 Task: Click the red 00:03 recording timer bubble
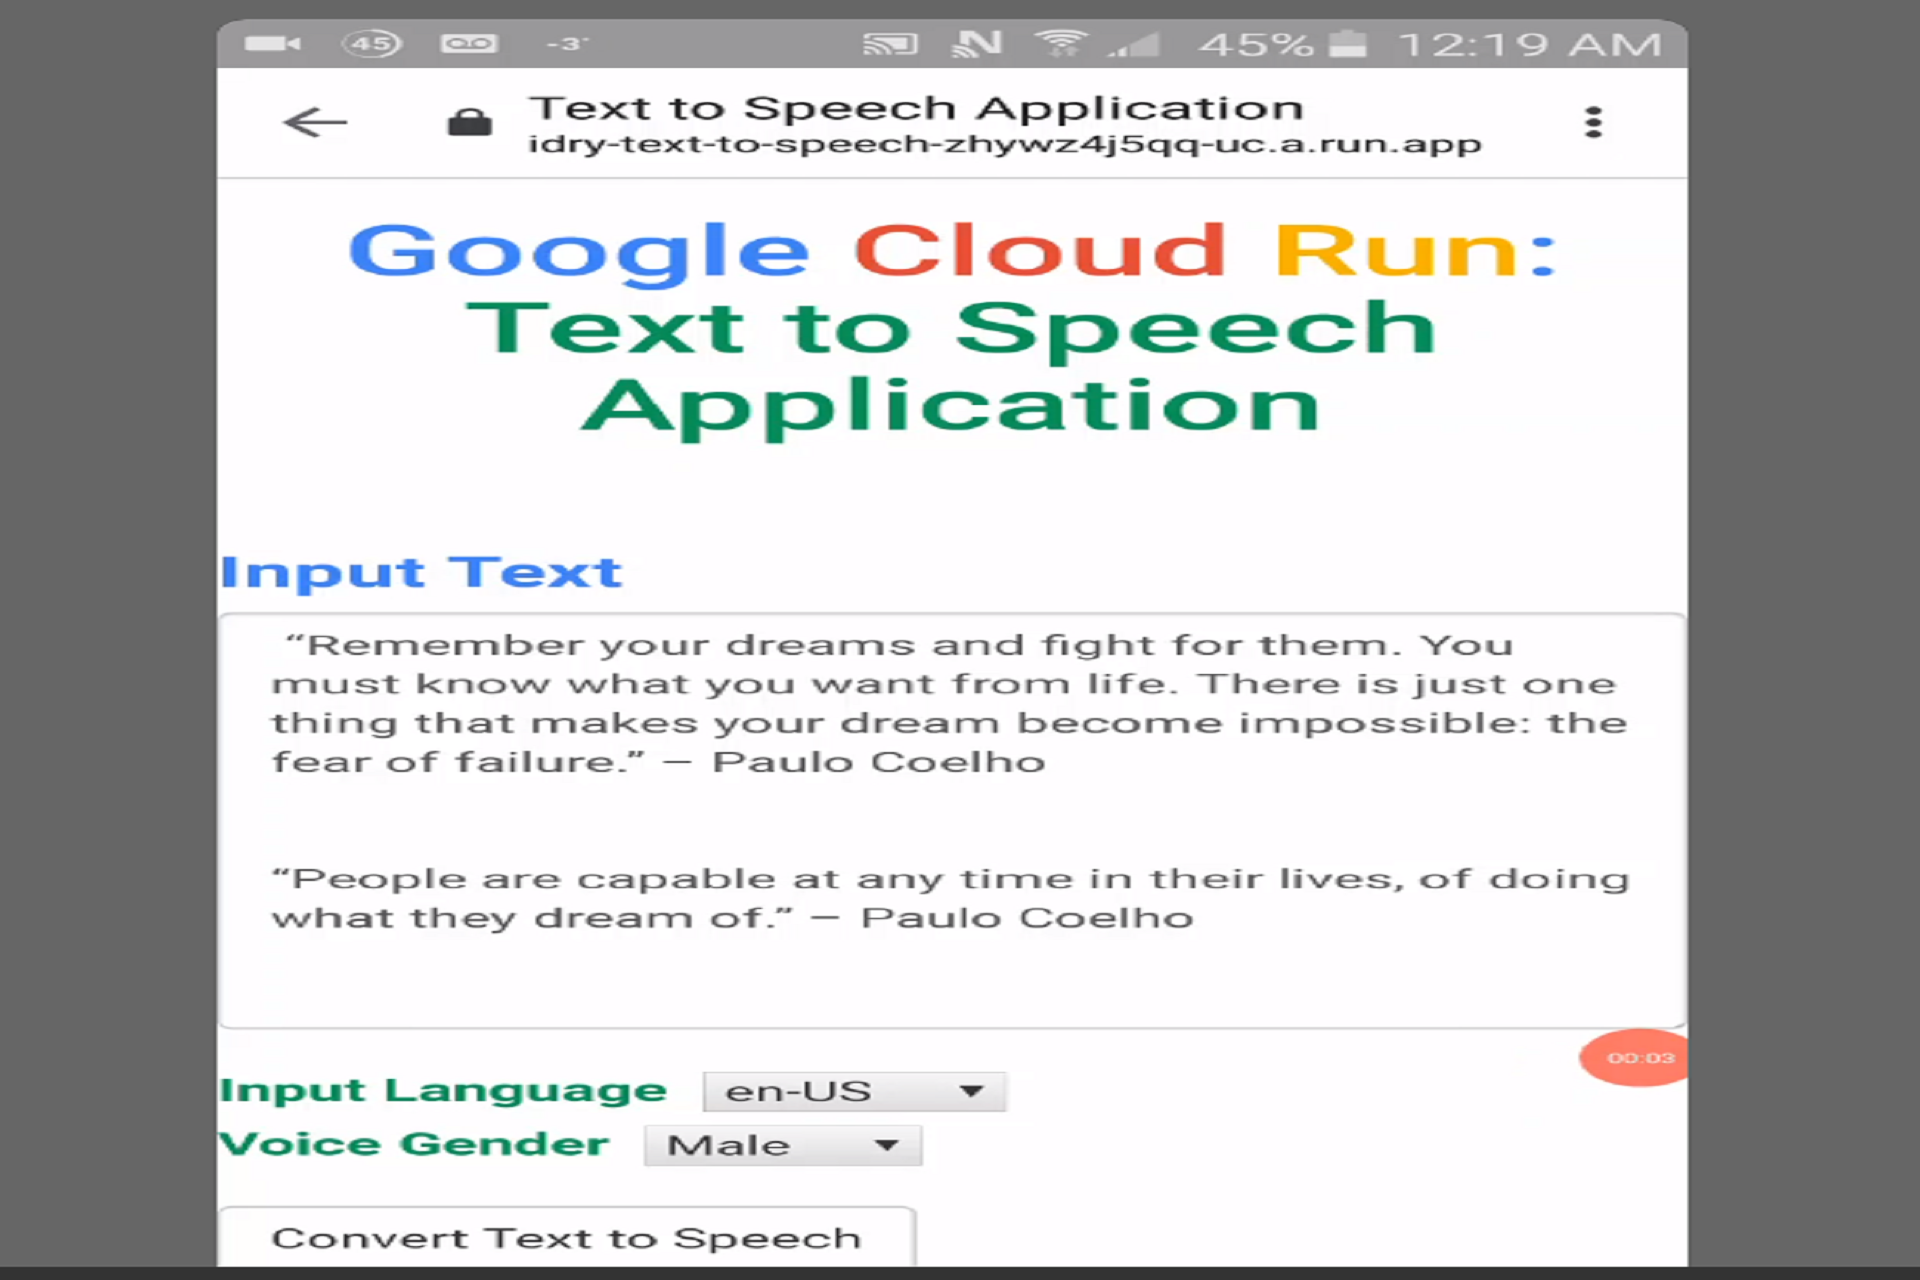point(1635,1058)
